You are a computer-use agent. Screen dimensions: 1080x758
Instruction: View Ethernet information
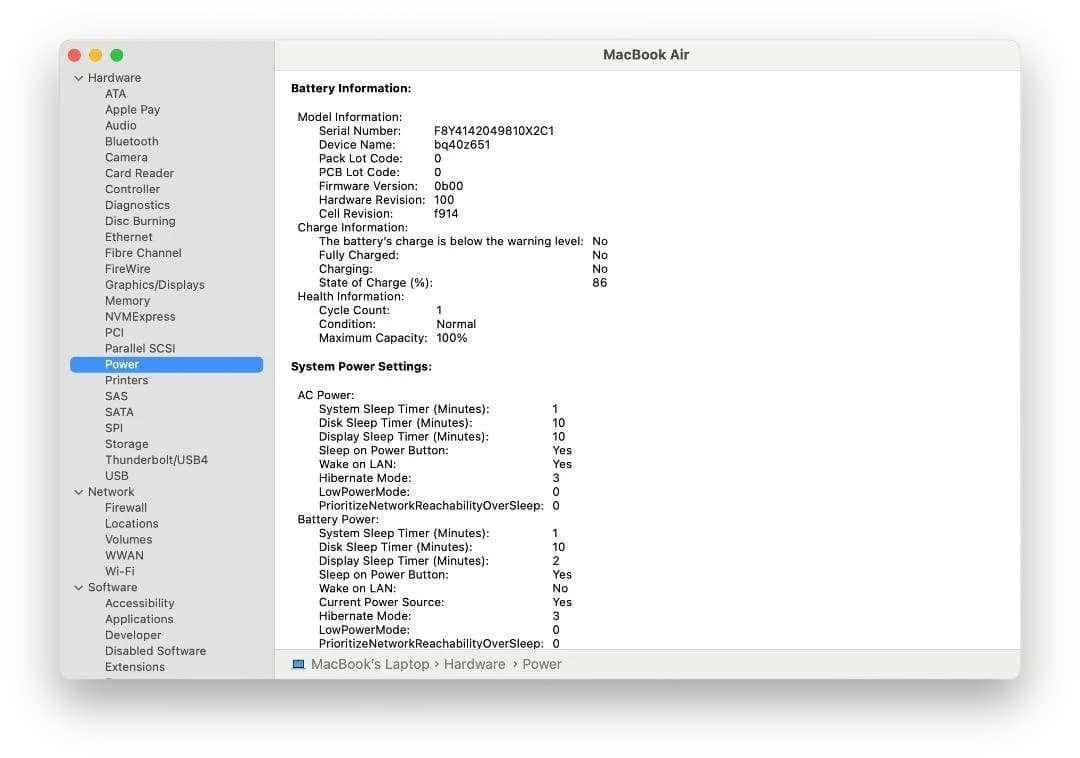[x=128, y=236]
